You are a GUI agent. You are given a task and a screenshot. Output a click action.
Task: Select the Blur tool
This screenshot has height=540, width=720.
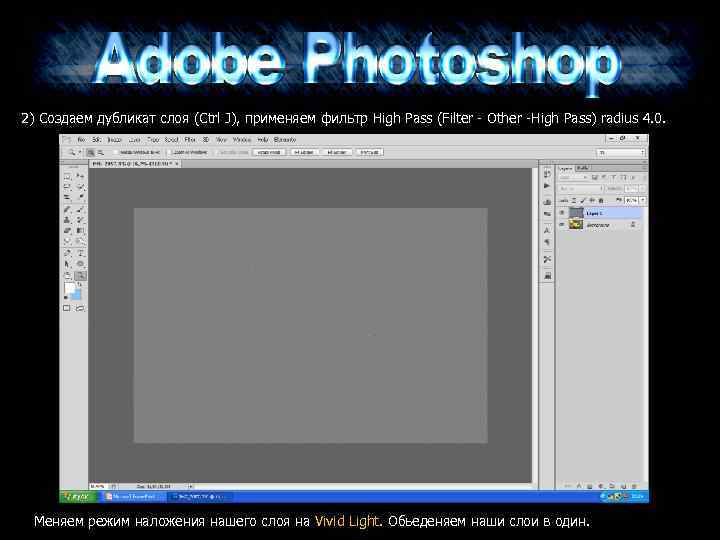pos(68,241)
